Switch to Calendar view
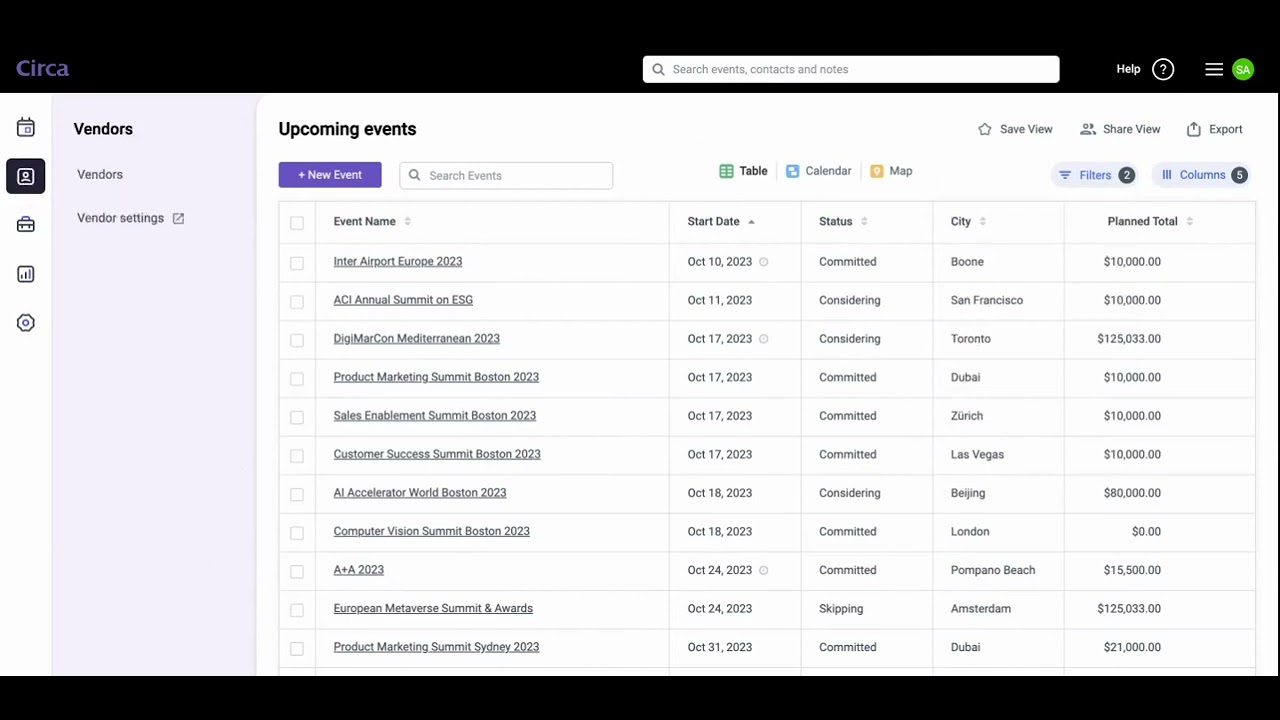The width and height of the screenshot is (1280, 720). 818,171
